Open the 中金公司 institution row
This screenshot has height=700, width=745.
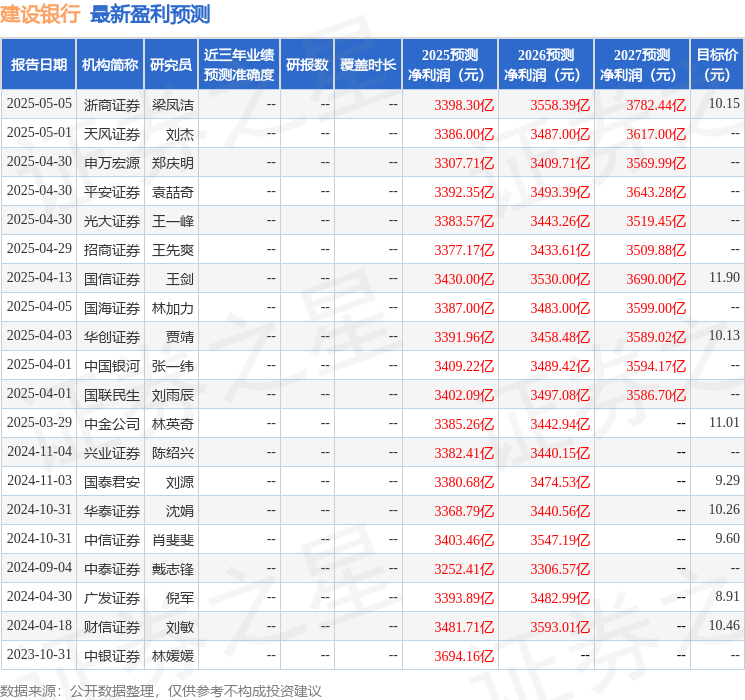pos(112,423)
